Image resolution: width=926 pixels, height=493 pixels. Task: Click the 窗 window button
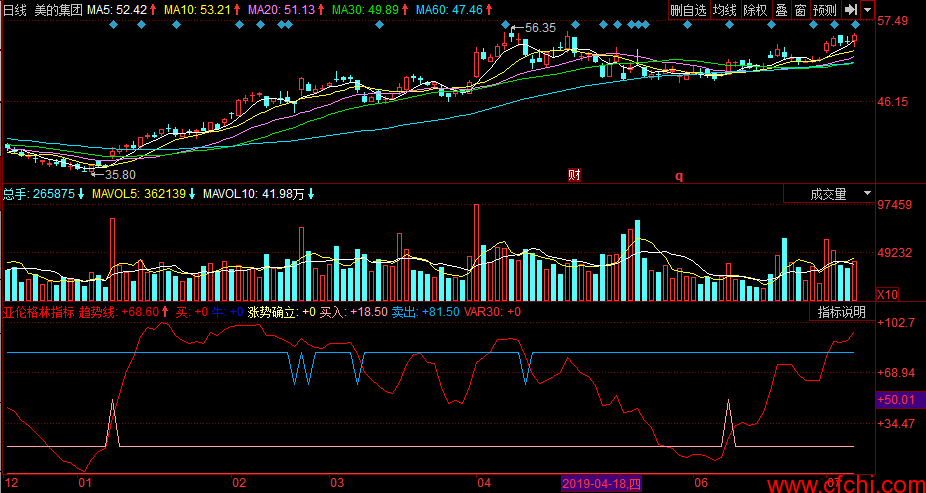coord(800,9)
